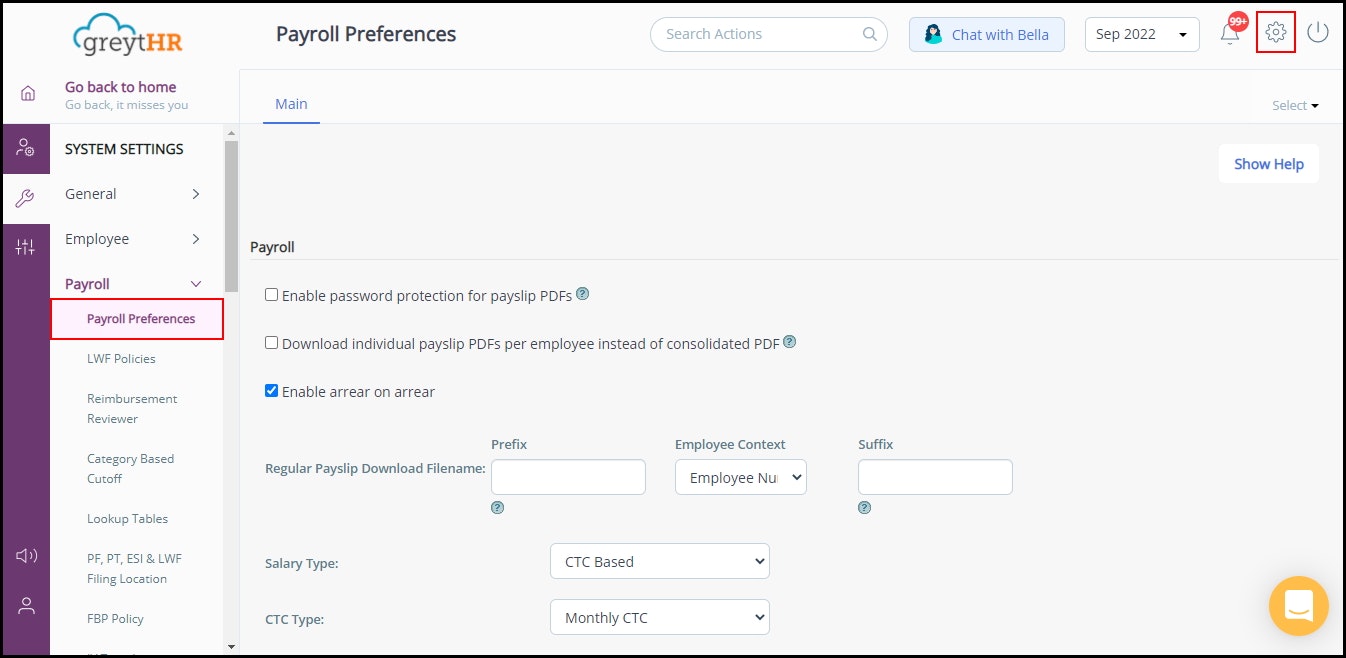Switch to the Main tab
Image resolution: width=1346 pixels, height=658 pixels.
tap(291, 104)
